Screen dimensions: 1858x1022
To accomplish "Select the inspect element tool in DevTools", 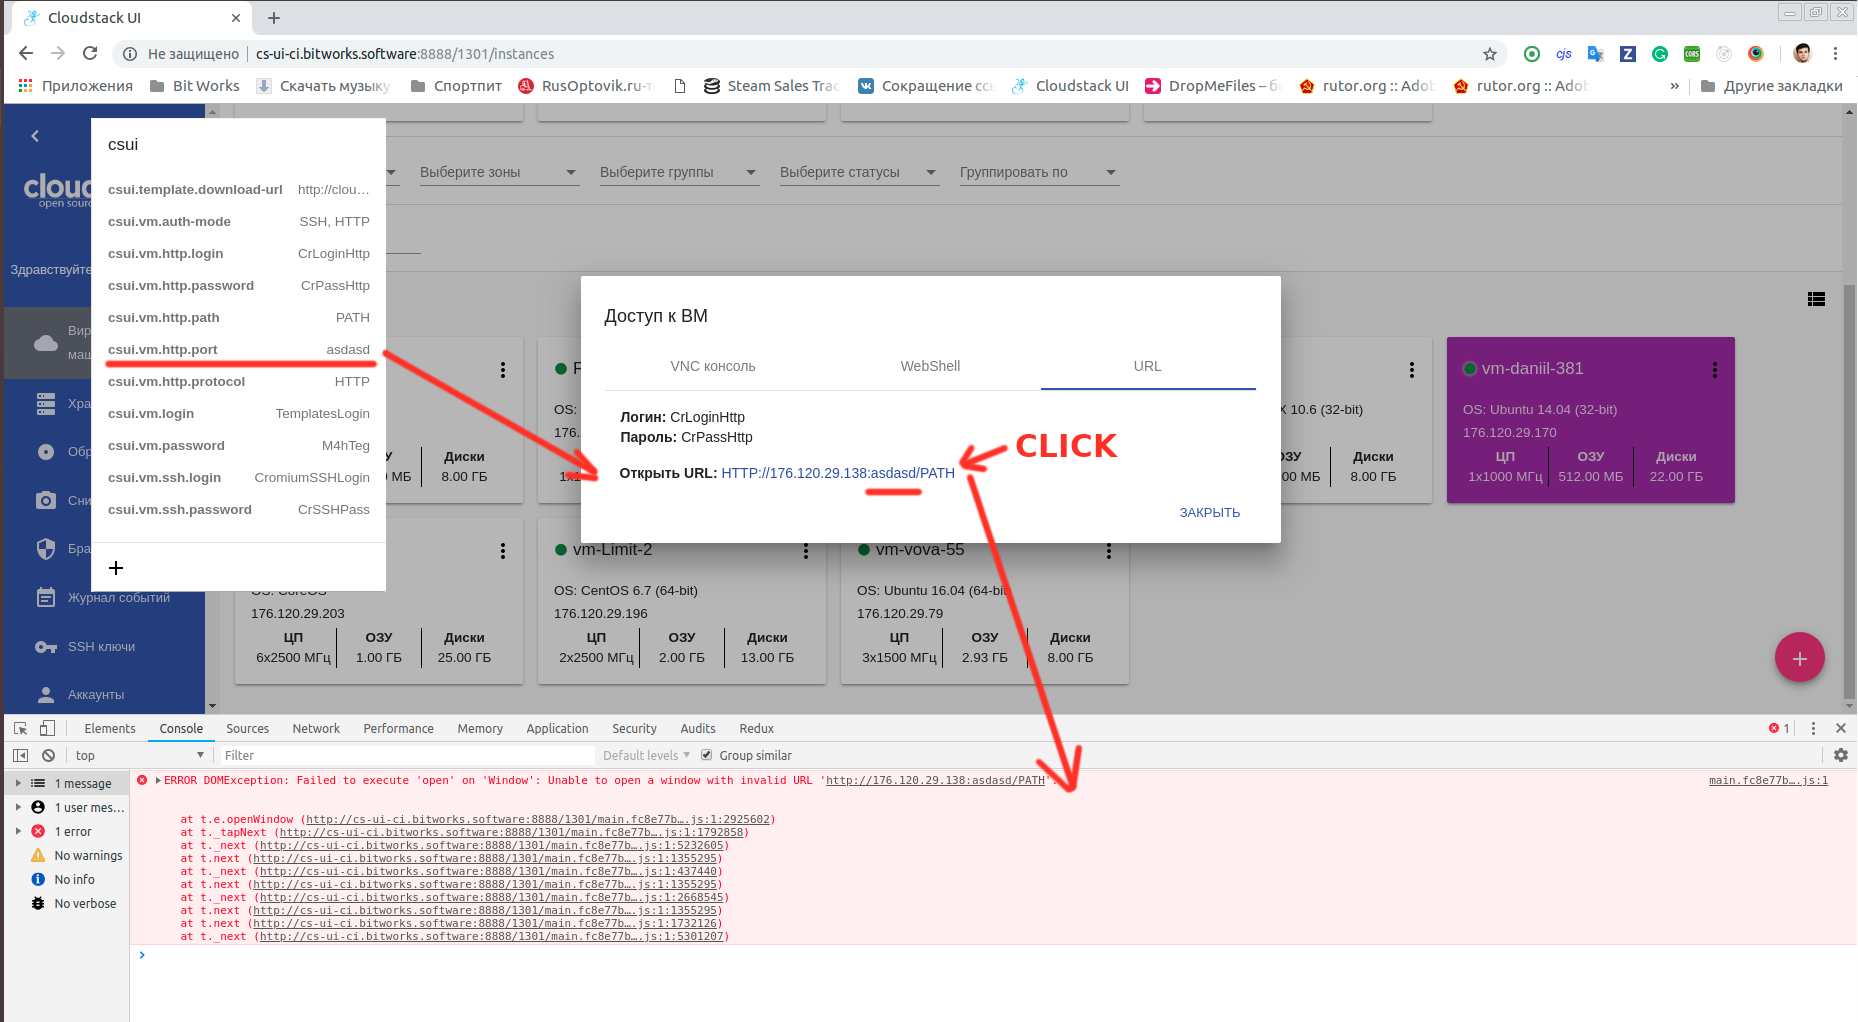I will (18, 728).
